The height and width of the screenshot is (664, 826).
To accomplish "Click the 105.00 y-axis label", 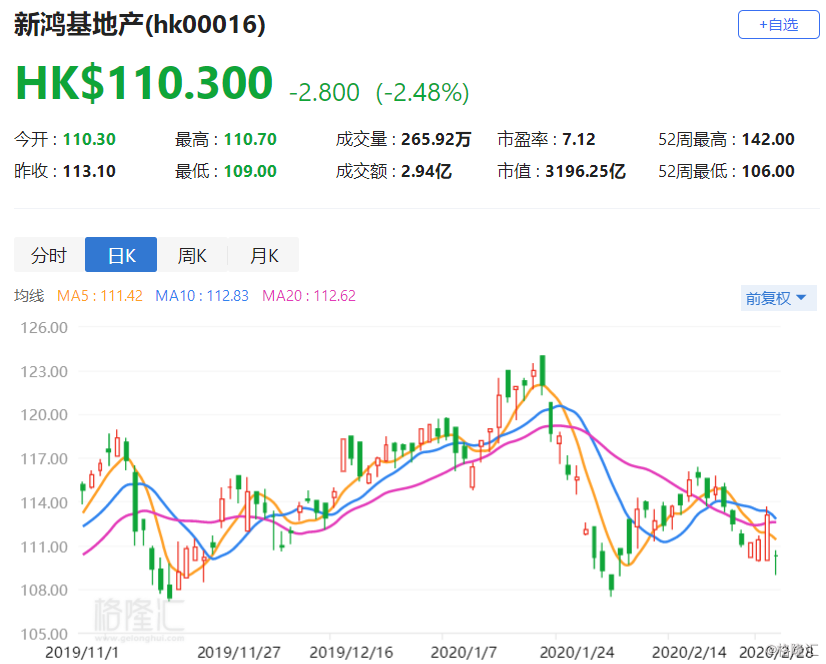I will [44, 634].
